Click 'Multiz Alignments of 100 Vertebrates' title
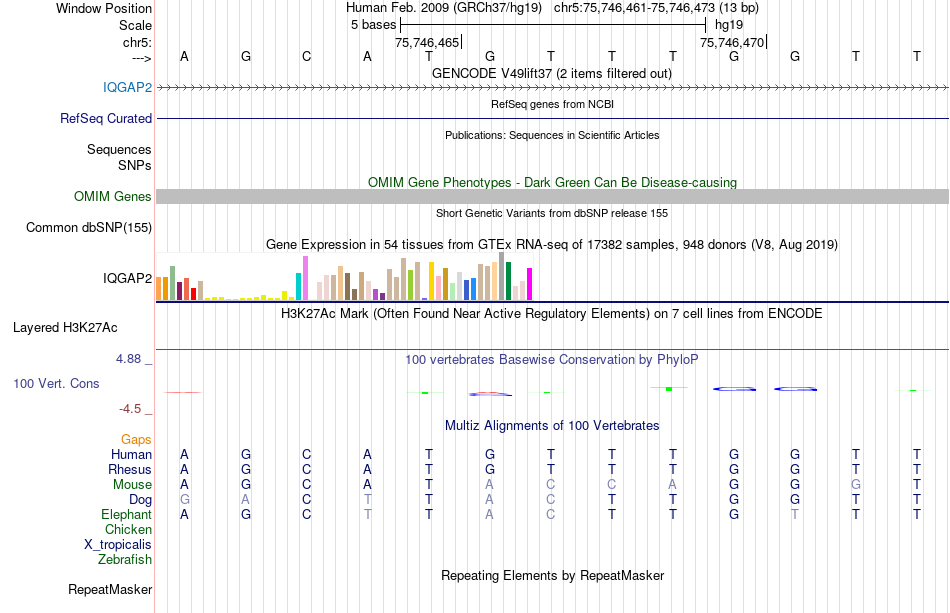The height and width of the screenshot is (613, 950). 552,426
